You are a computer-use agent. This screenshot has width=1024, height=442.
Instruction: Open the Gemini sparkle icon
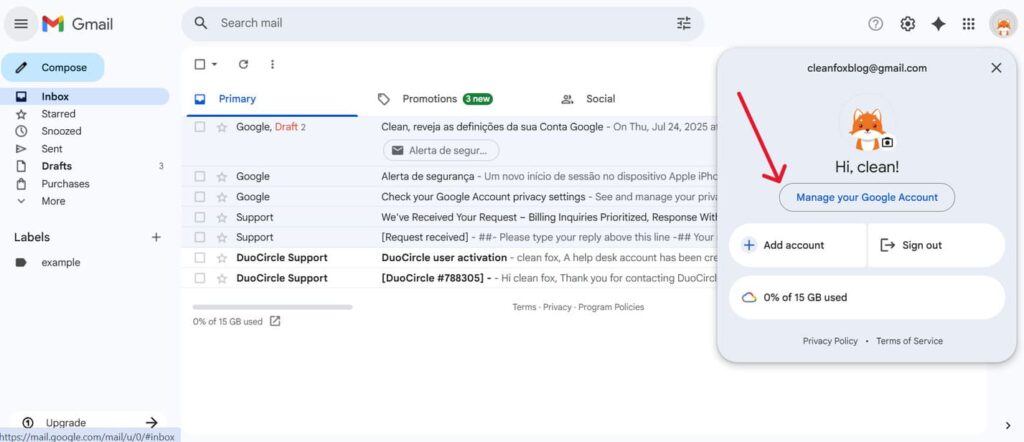pyautogui.click(x=938, y=24)
